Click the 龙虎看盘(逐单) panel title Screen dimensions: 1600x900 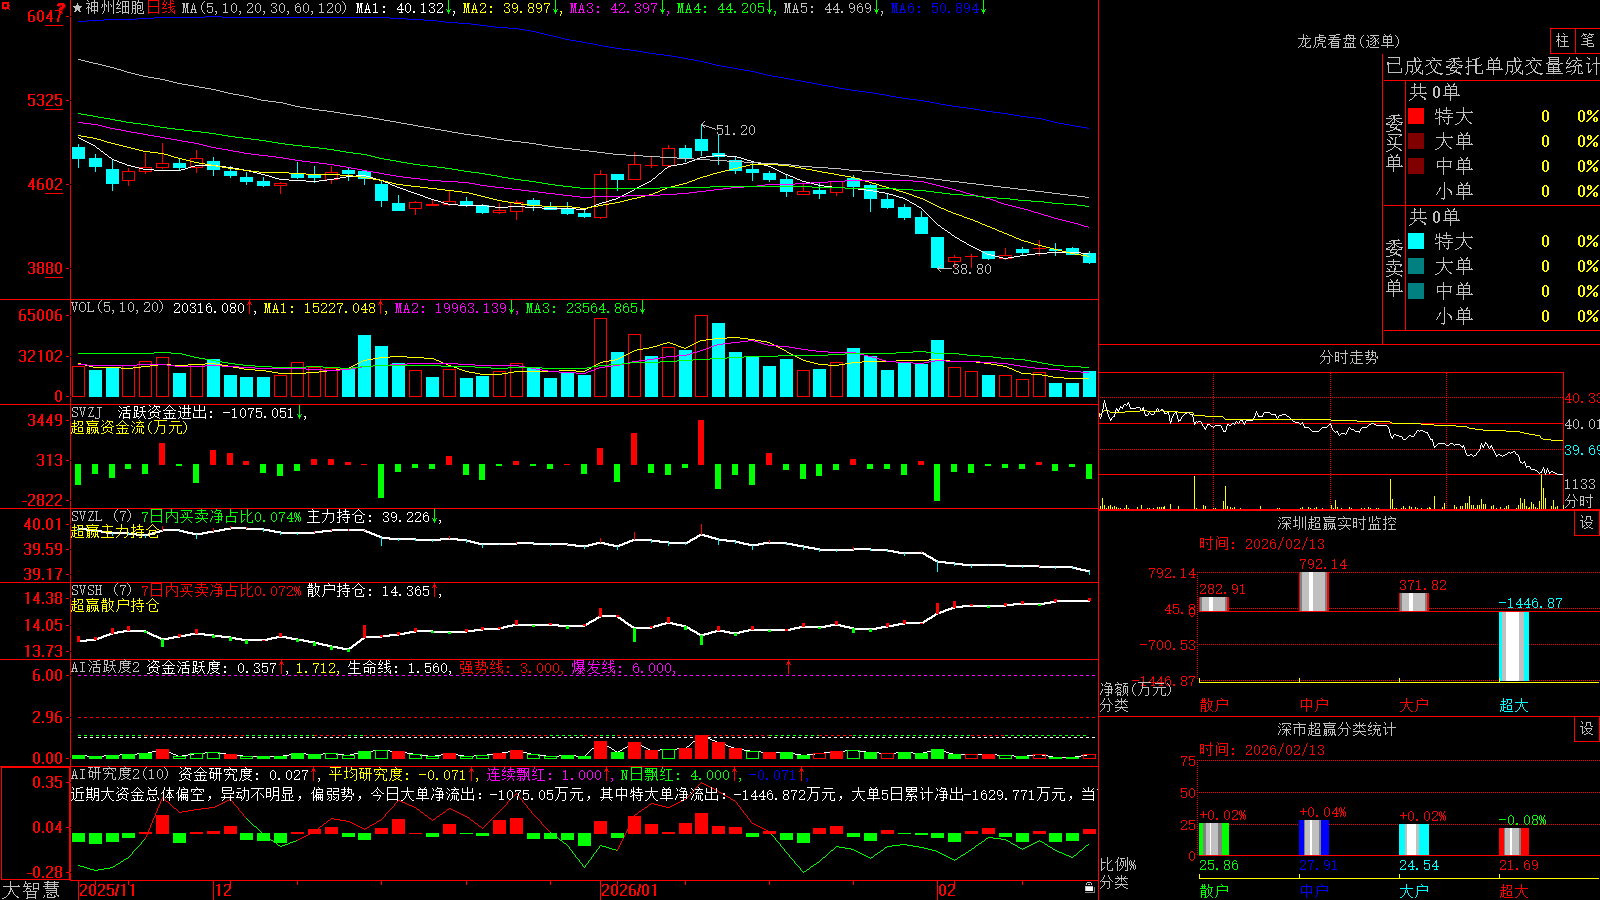(1348, 41)
